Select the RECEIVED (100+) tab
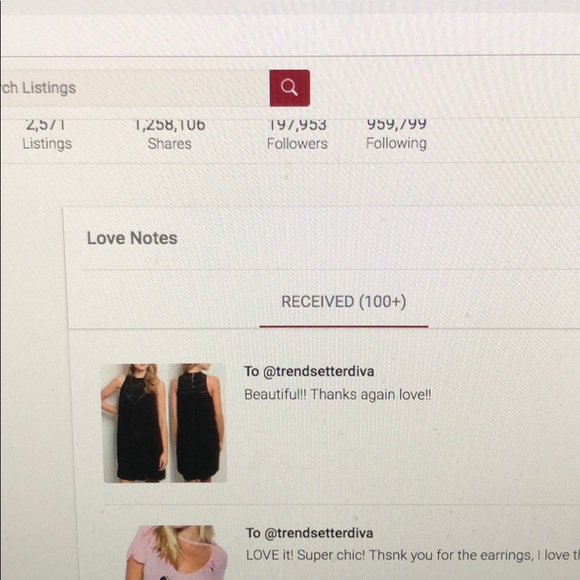The image size is (580, 580). pos(344,302)
